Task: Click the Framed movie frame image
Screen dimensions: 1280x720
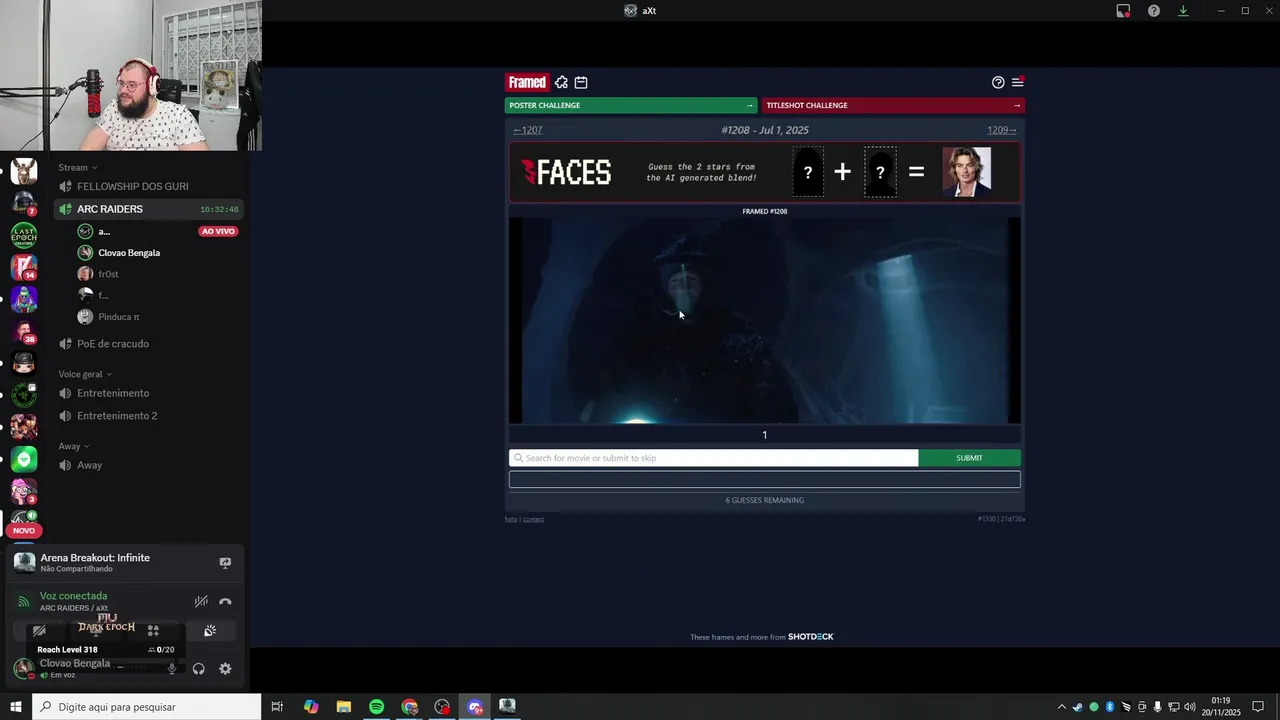Action: 765,320
